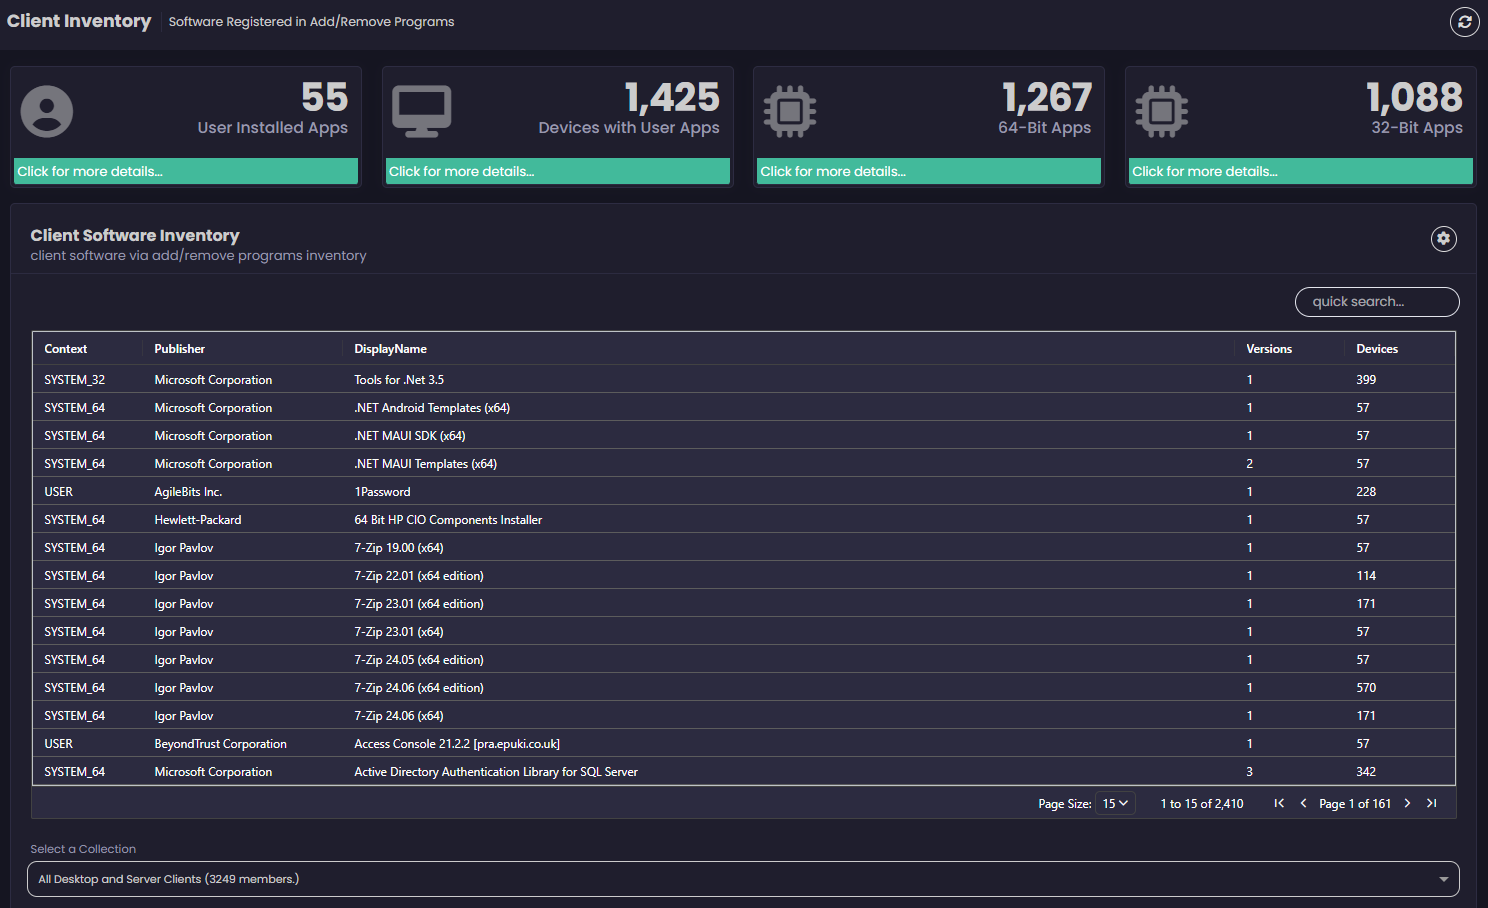Click for more details on User Installed Apps

[x=186, y=172]
